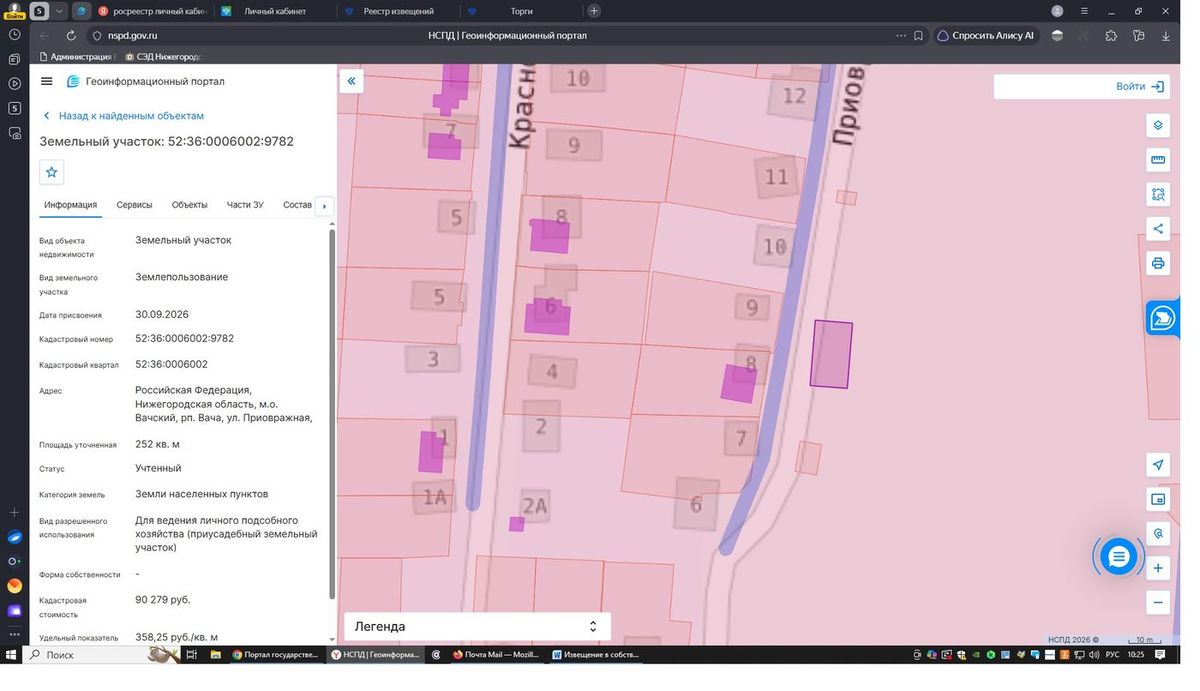Open browser downloads
The width and height of the screenshot is (1200, 691).
tap(1166, 36)
